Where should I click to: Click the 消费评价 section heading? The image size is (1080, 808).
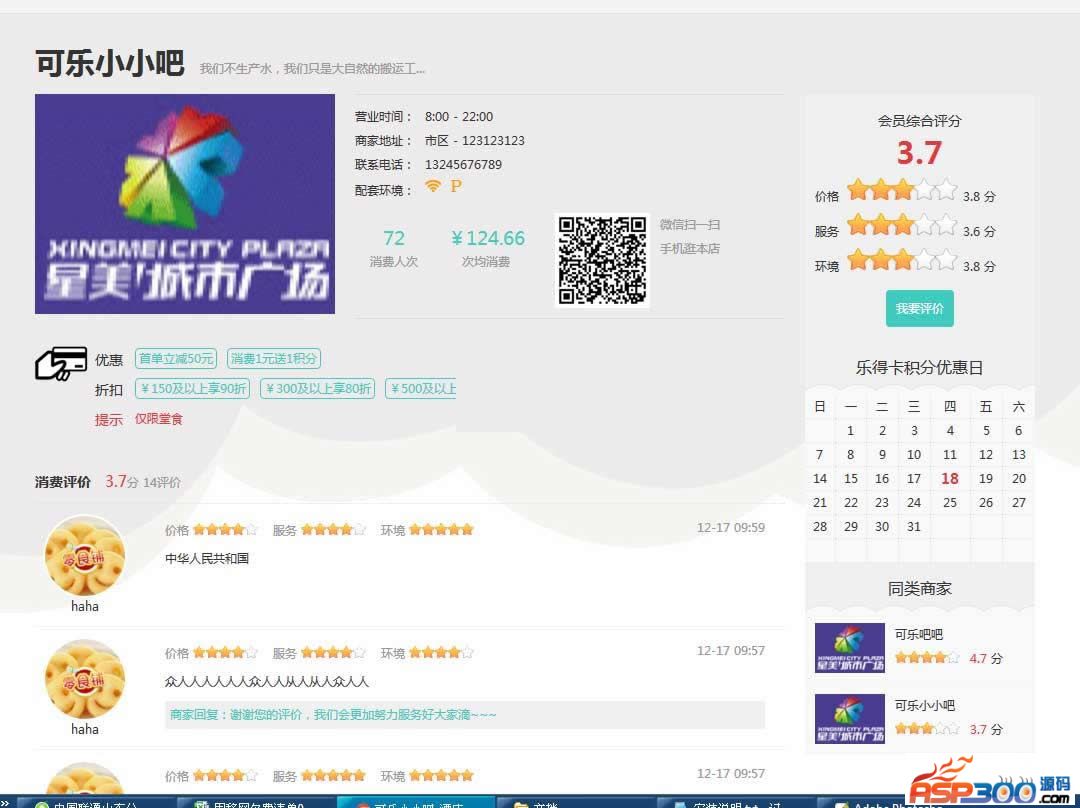coord(63,482)
